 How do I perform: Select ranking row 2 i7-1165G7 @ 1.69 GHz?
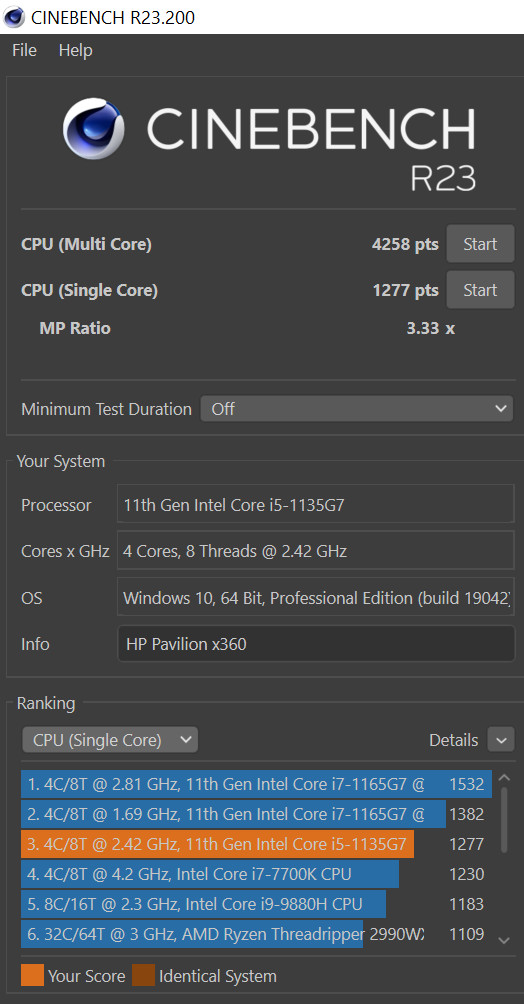pos(256,814)
